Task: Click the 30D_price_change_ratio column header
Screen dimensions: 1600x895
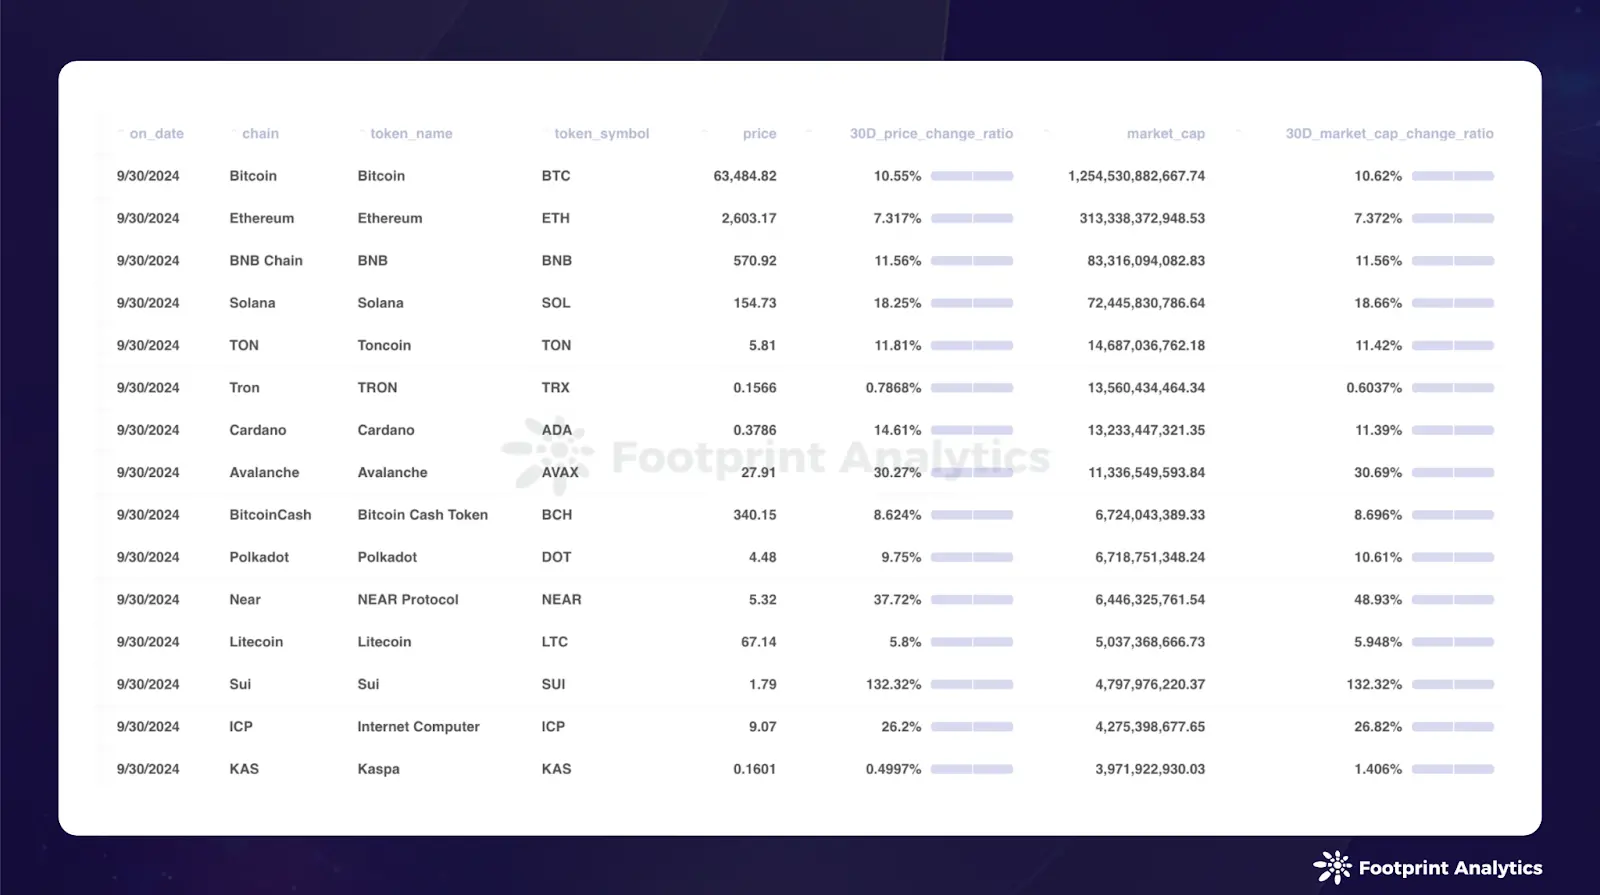Action: click(x=931, y=134)
